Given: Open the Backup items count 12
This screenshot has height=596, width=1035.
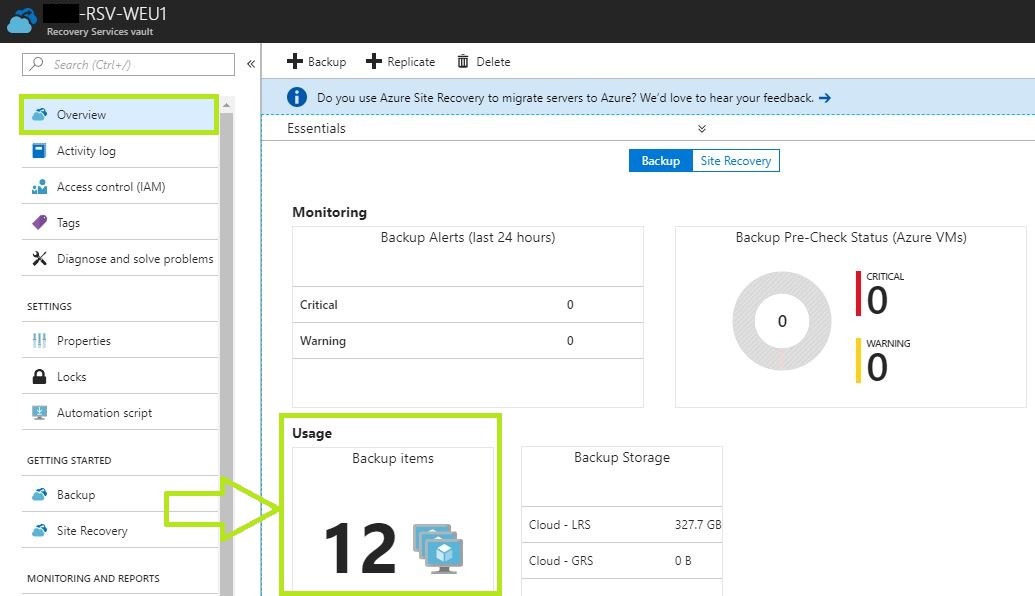Looking at the screenshot, I should 360,548.
